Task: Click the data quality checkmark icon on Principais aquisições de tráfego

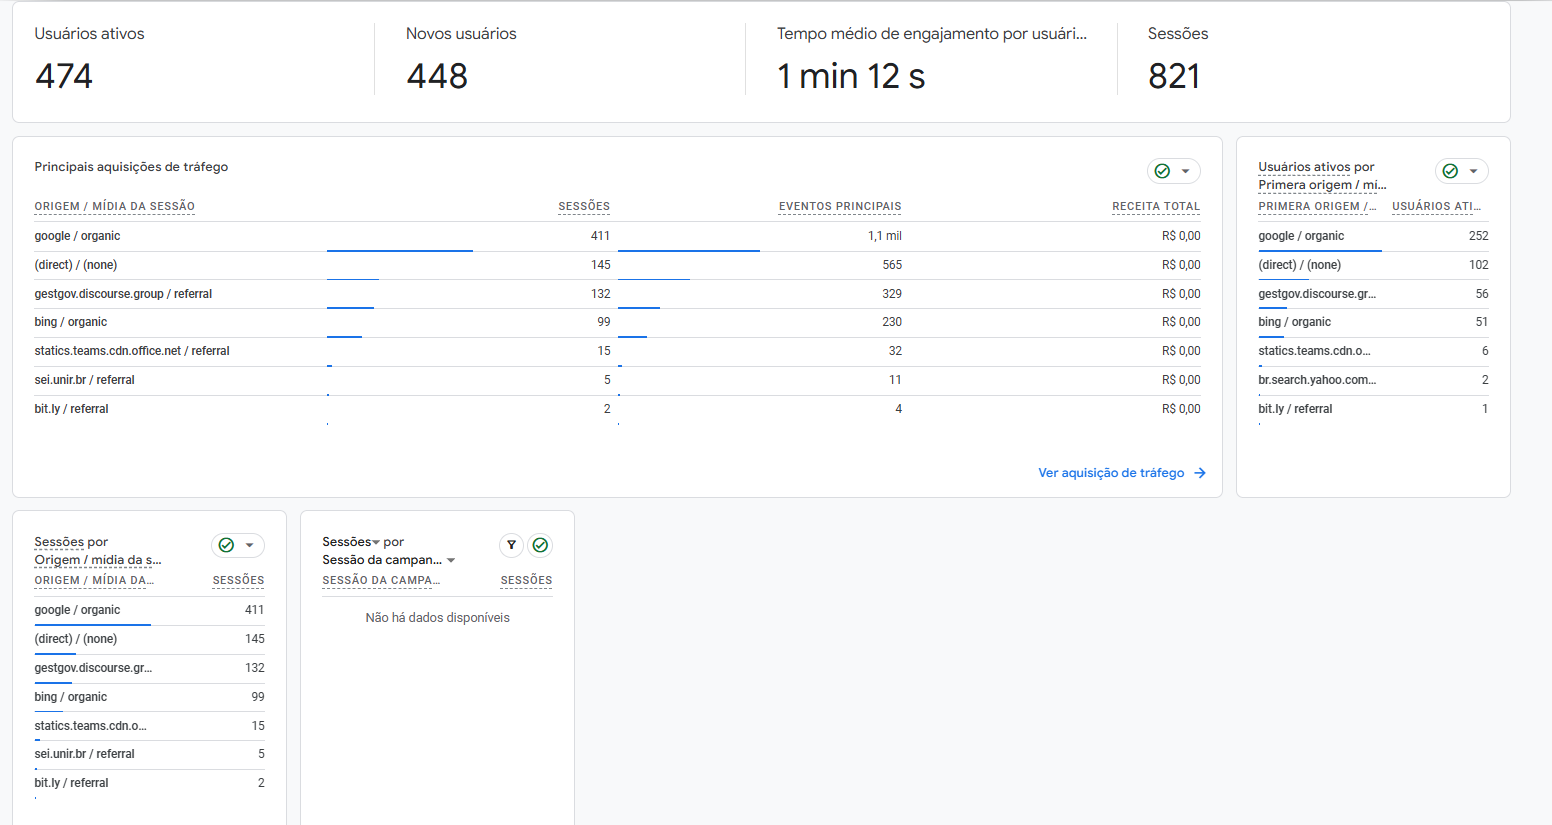Action: click(1162, 171)
